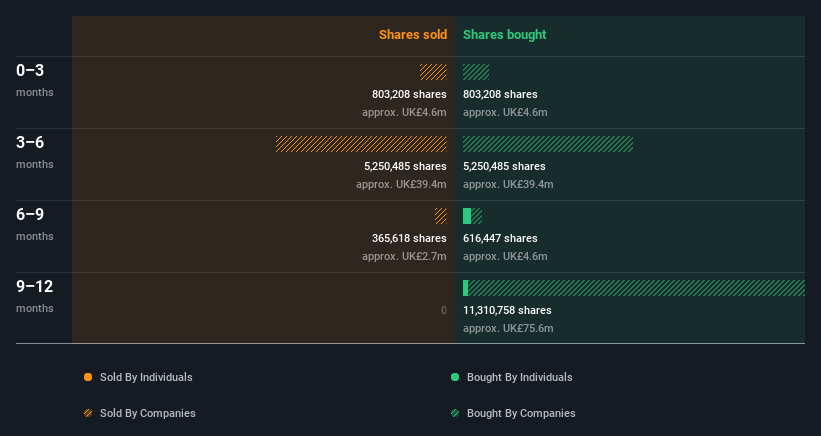Screen dimensions: 821x436
Task: Toggle the Sold By Individuals legend label
Action: pyautogui.click(x=146, y=377)
